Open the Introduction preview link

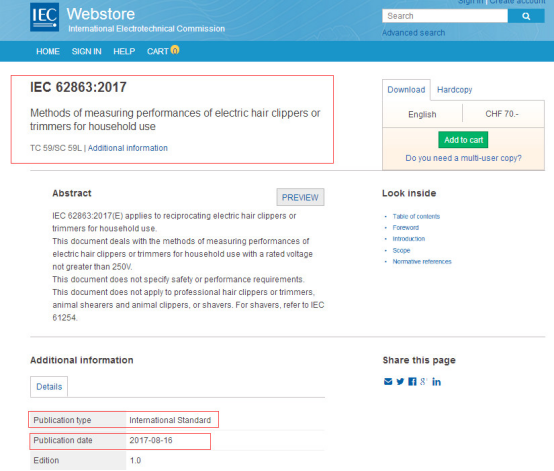[409, 239]
